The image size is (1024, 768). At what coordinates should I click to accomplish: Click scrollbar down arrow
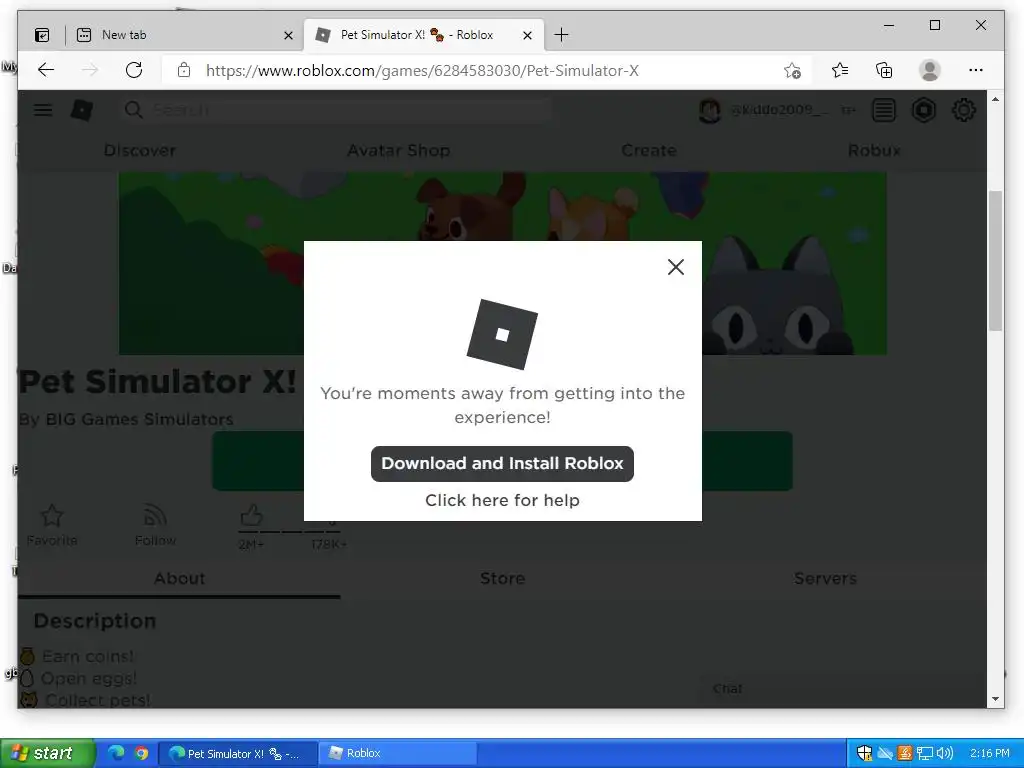click(x=995, y=699)
